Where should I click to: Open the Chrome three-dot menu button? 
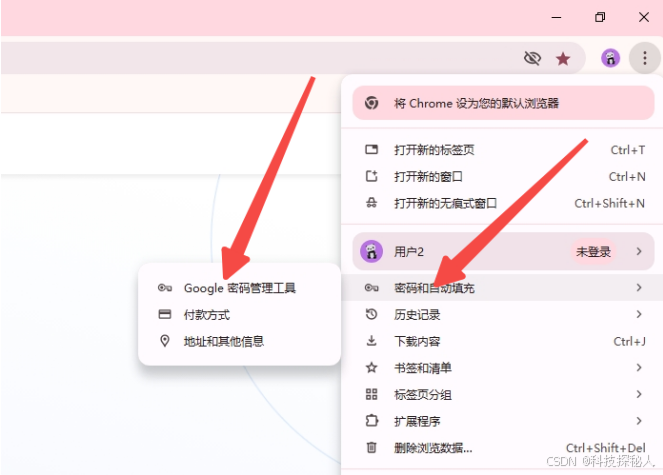[x=644, y=58]
